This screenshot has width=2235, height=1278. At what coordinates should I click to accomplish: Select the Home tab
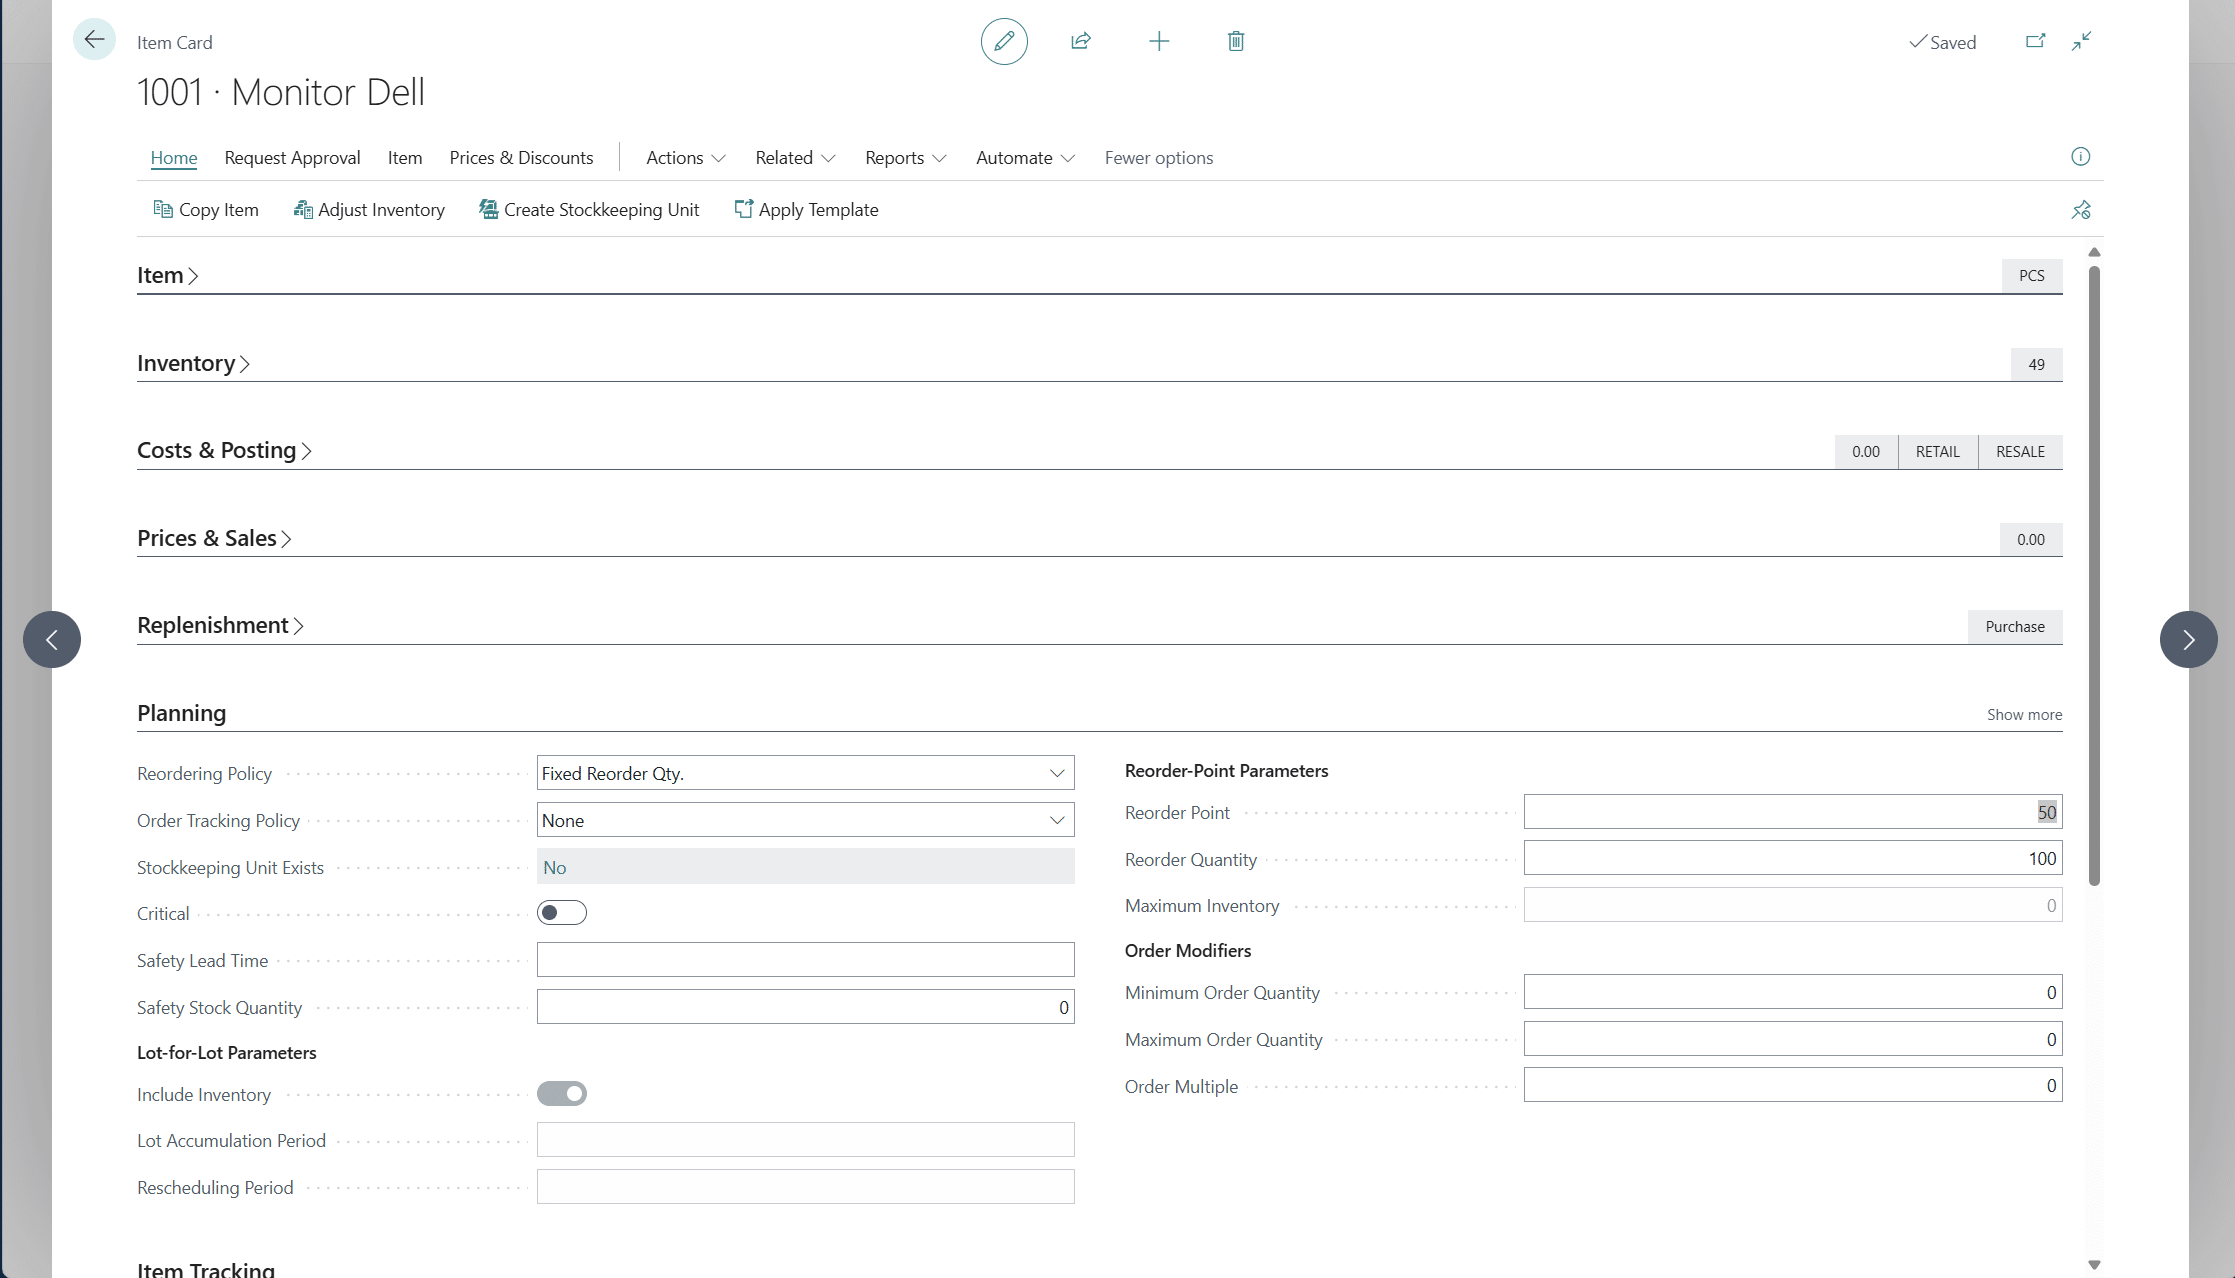tap(174, 158)
